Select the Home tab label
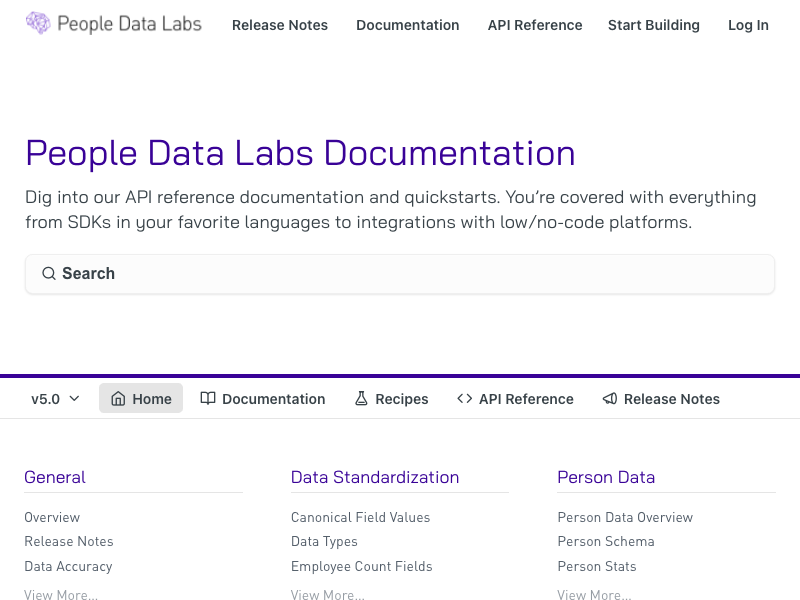The image size is (800, 600). pyautogui.click(x=152, y=399)
